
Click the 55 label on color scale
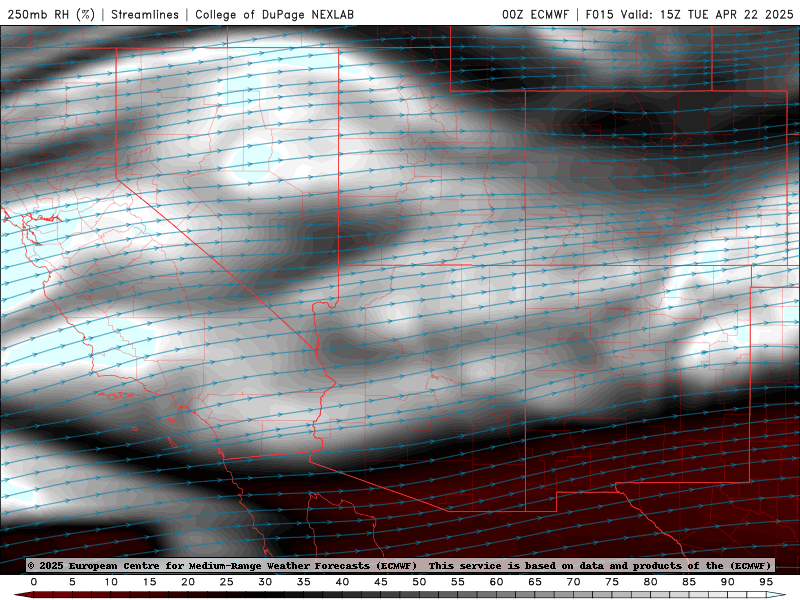coord(458,582)
